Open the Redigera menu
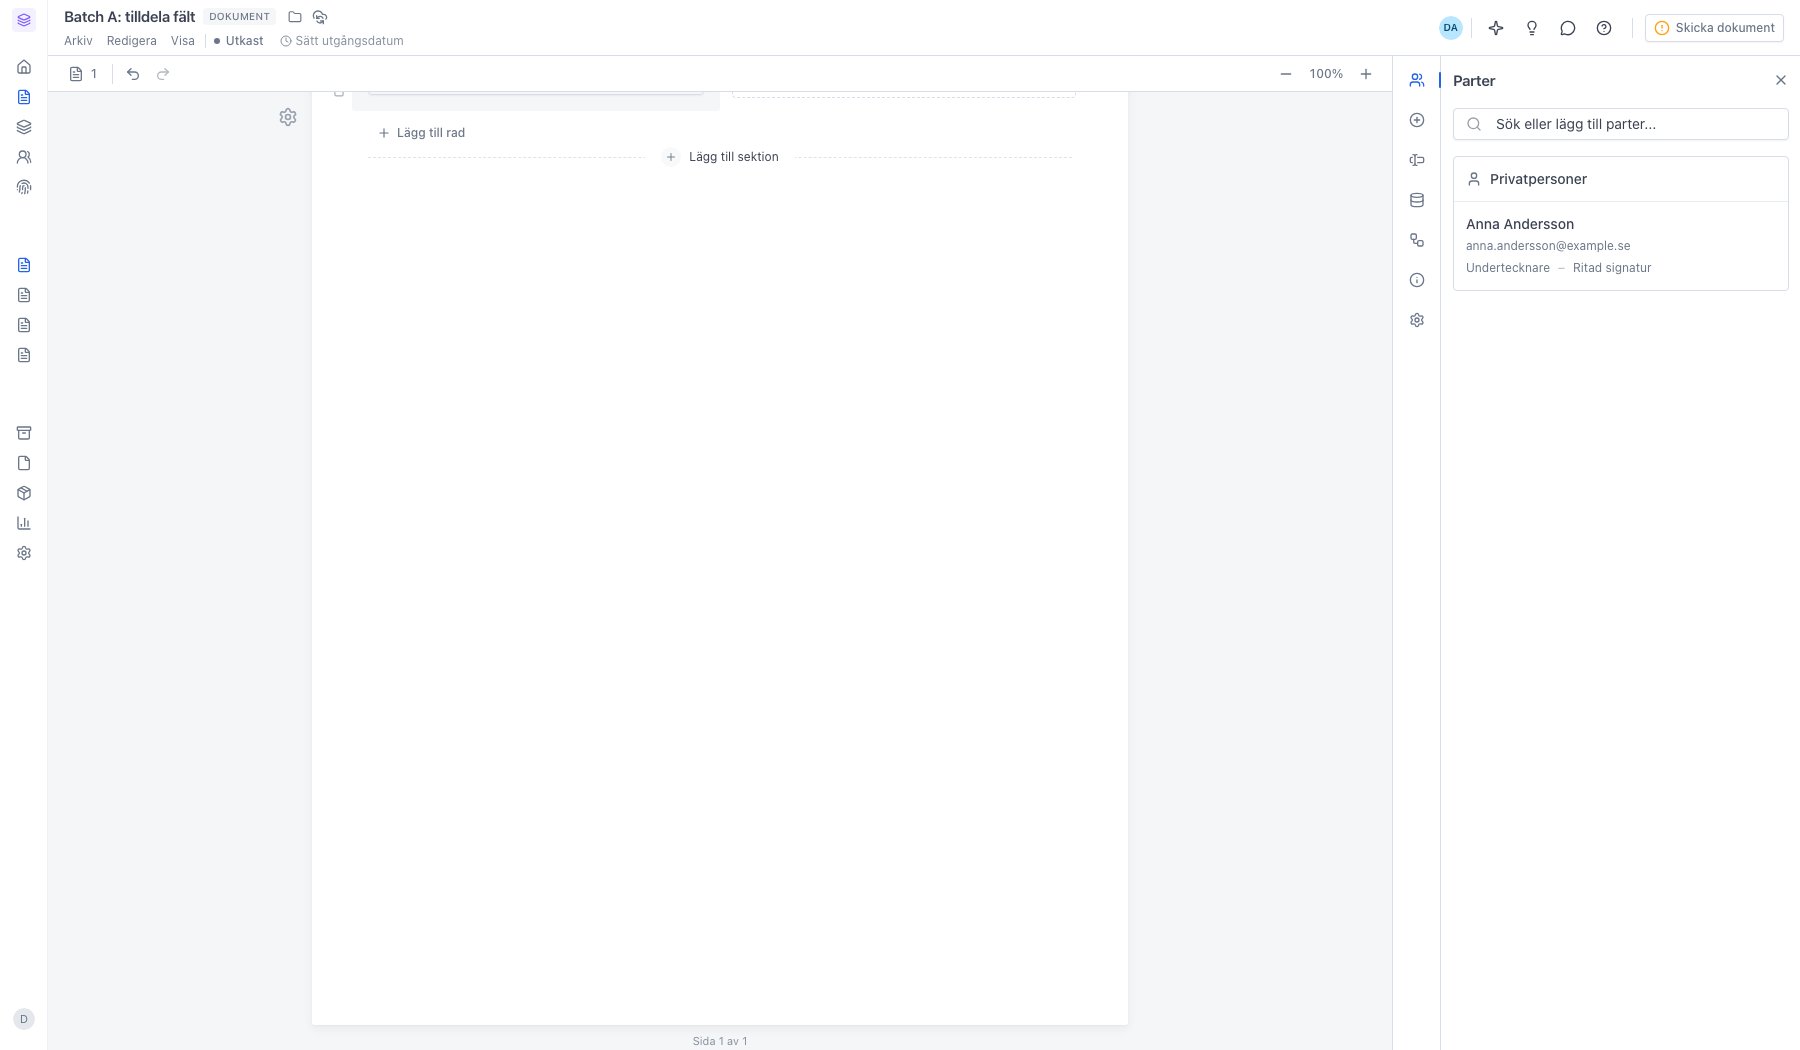The width and height of the screenshot is (1800, 1050). (132, 41)
